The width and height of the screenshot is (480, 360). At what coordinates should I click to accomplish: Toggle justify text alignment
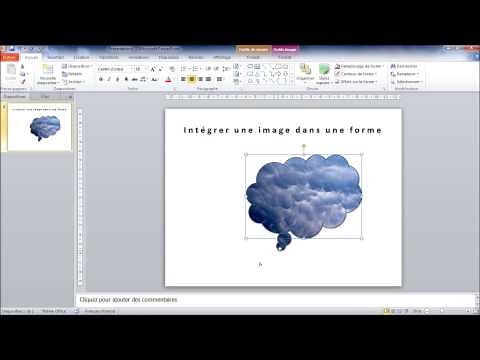click(209, 79)
